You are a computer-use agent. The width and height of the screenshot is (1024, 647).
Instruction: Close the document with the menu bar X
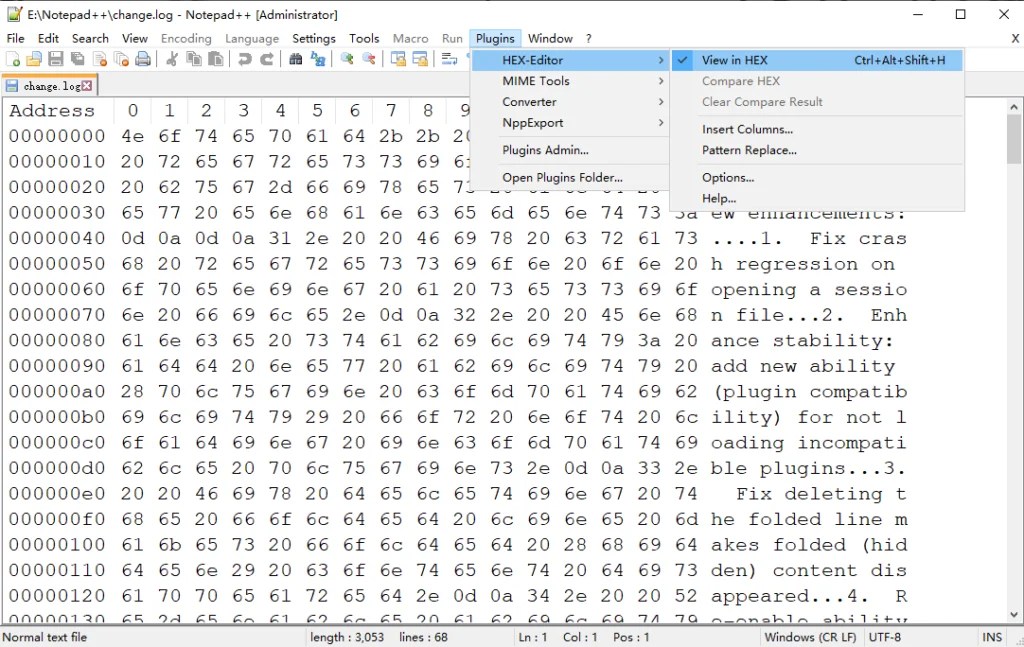[x=1015, y=39]
